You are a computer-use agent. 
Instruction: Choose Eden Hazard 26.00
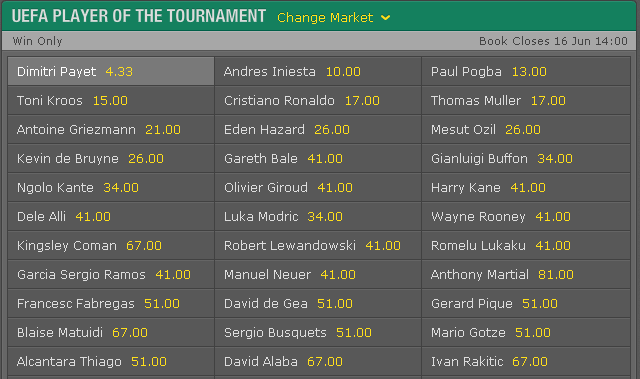[318, 129]
